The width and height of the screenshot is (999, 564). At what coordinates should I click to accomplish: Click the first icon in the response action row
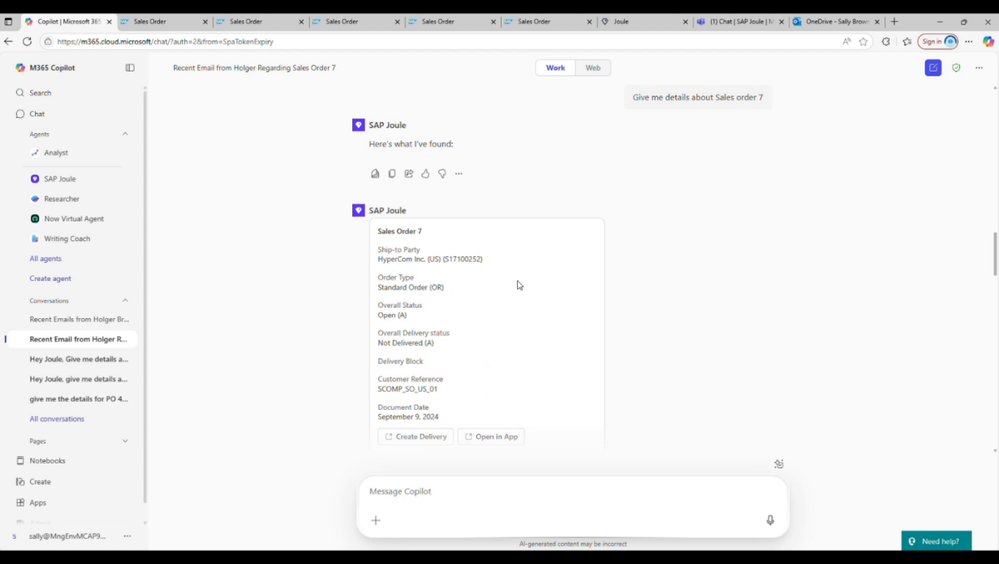pos(375,173)
